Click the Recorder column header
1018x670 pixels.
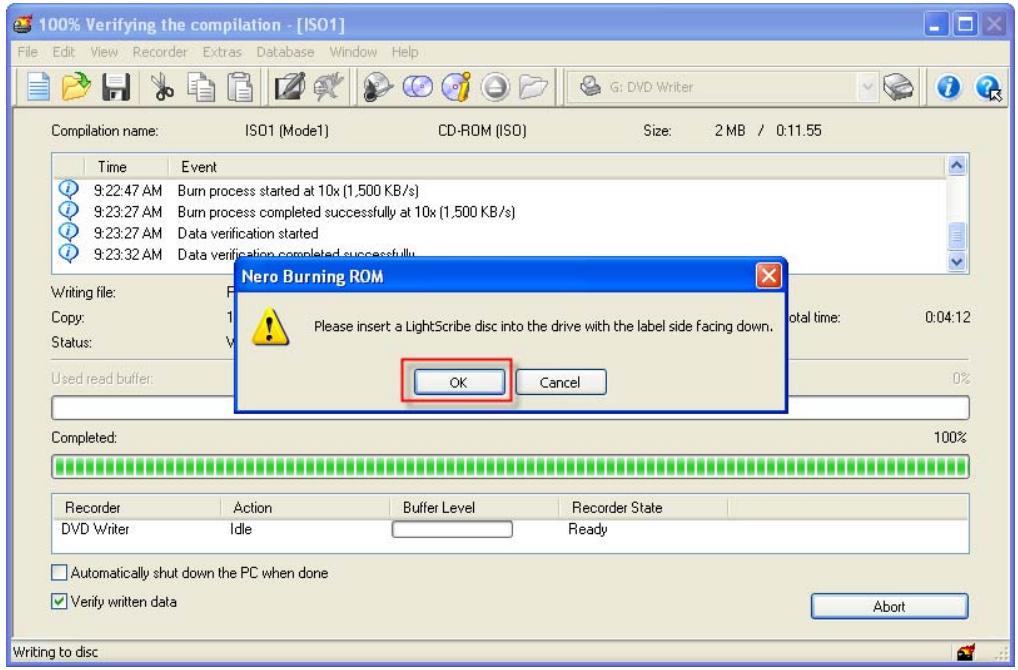[x=137, y=508]
